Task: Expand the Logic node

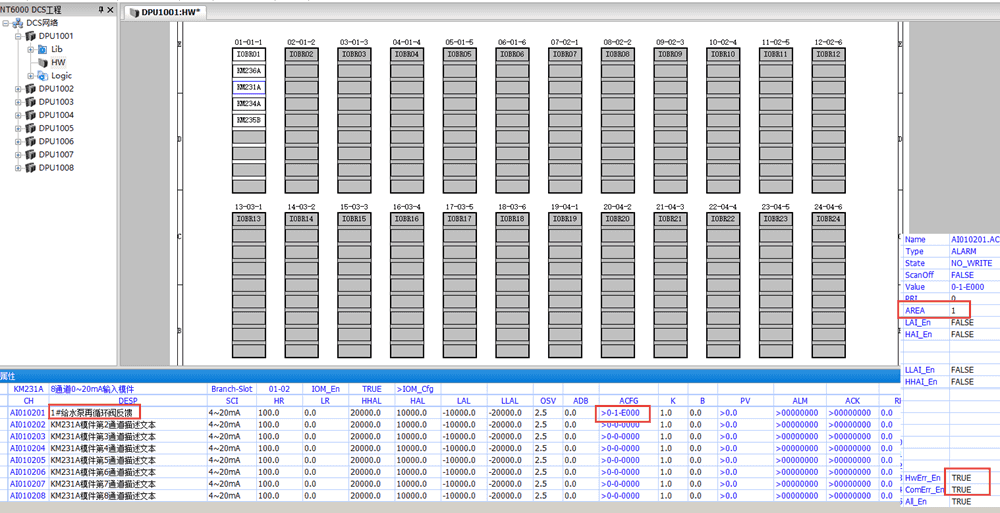Action: (31, 76)
